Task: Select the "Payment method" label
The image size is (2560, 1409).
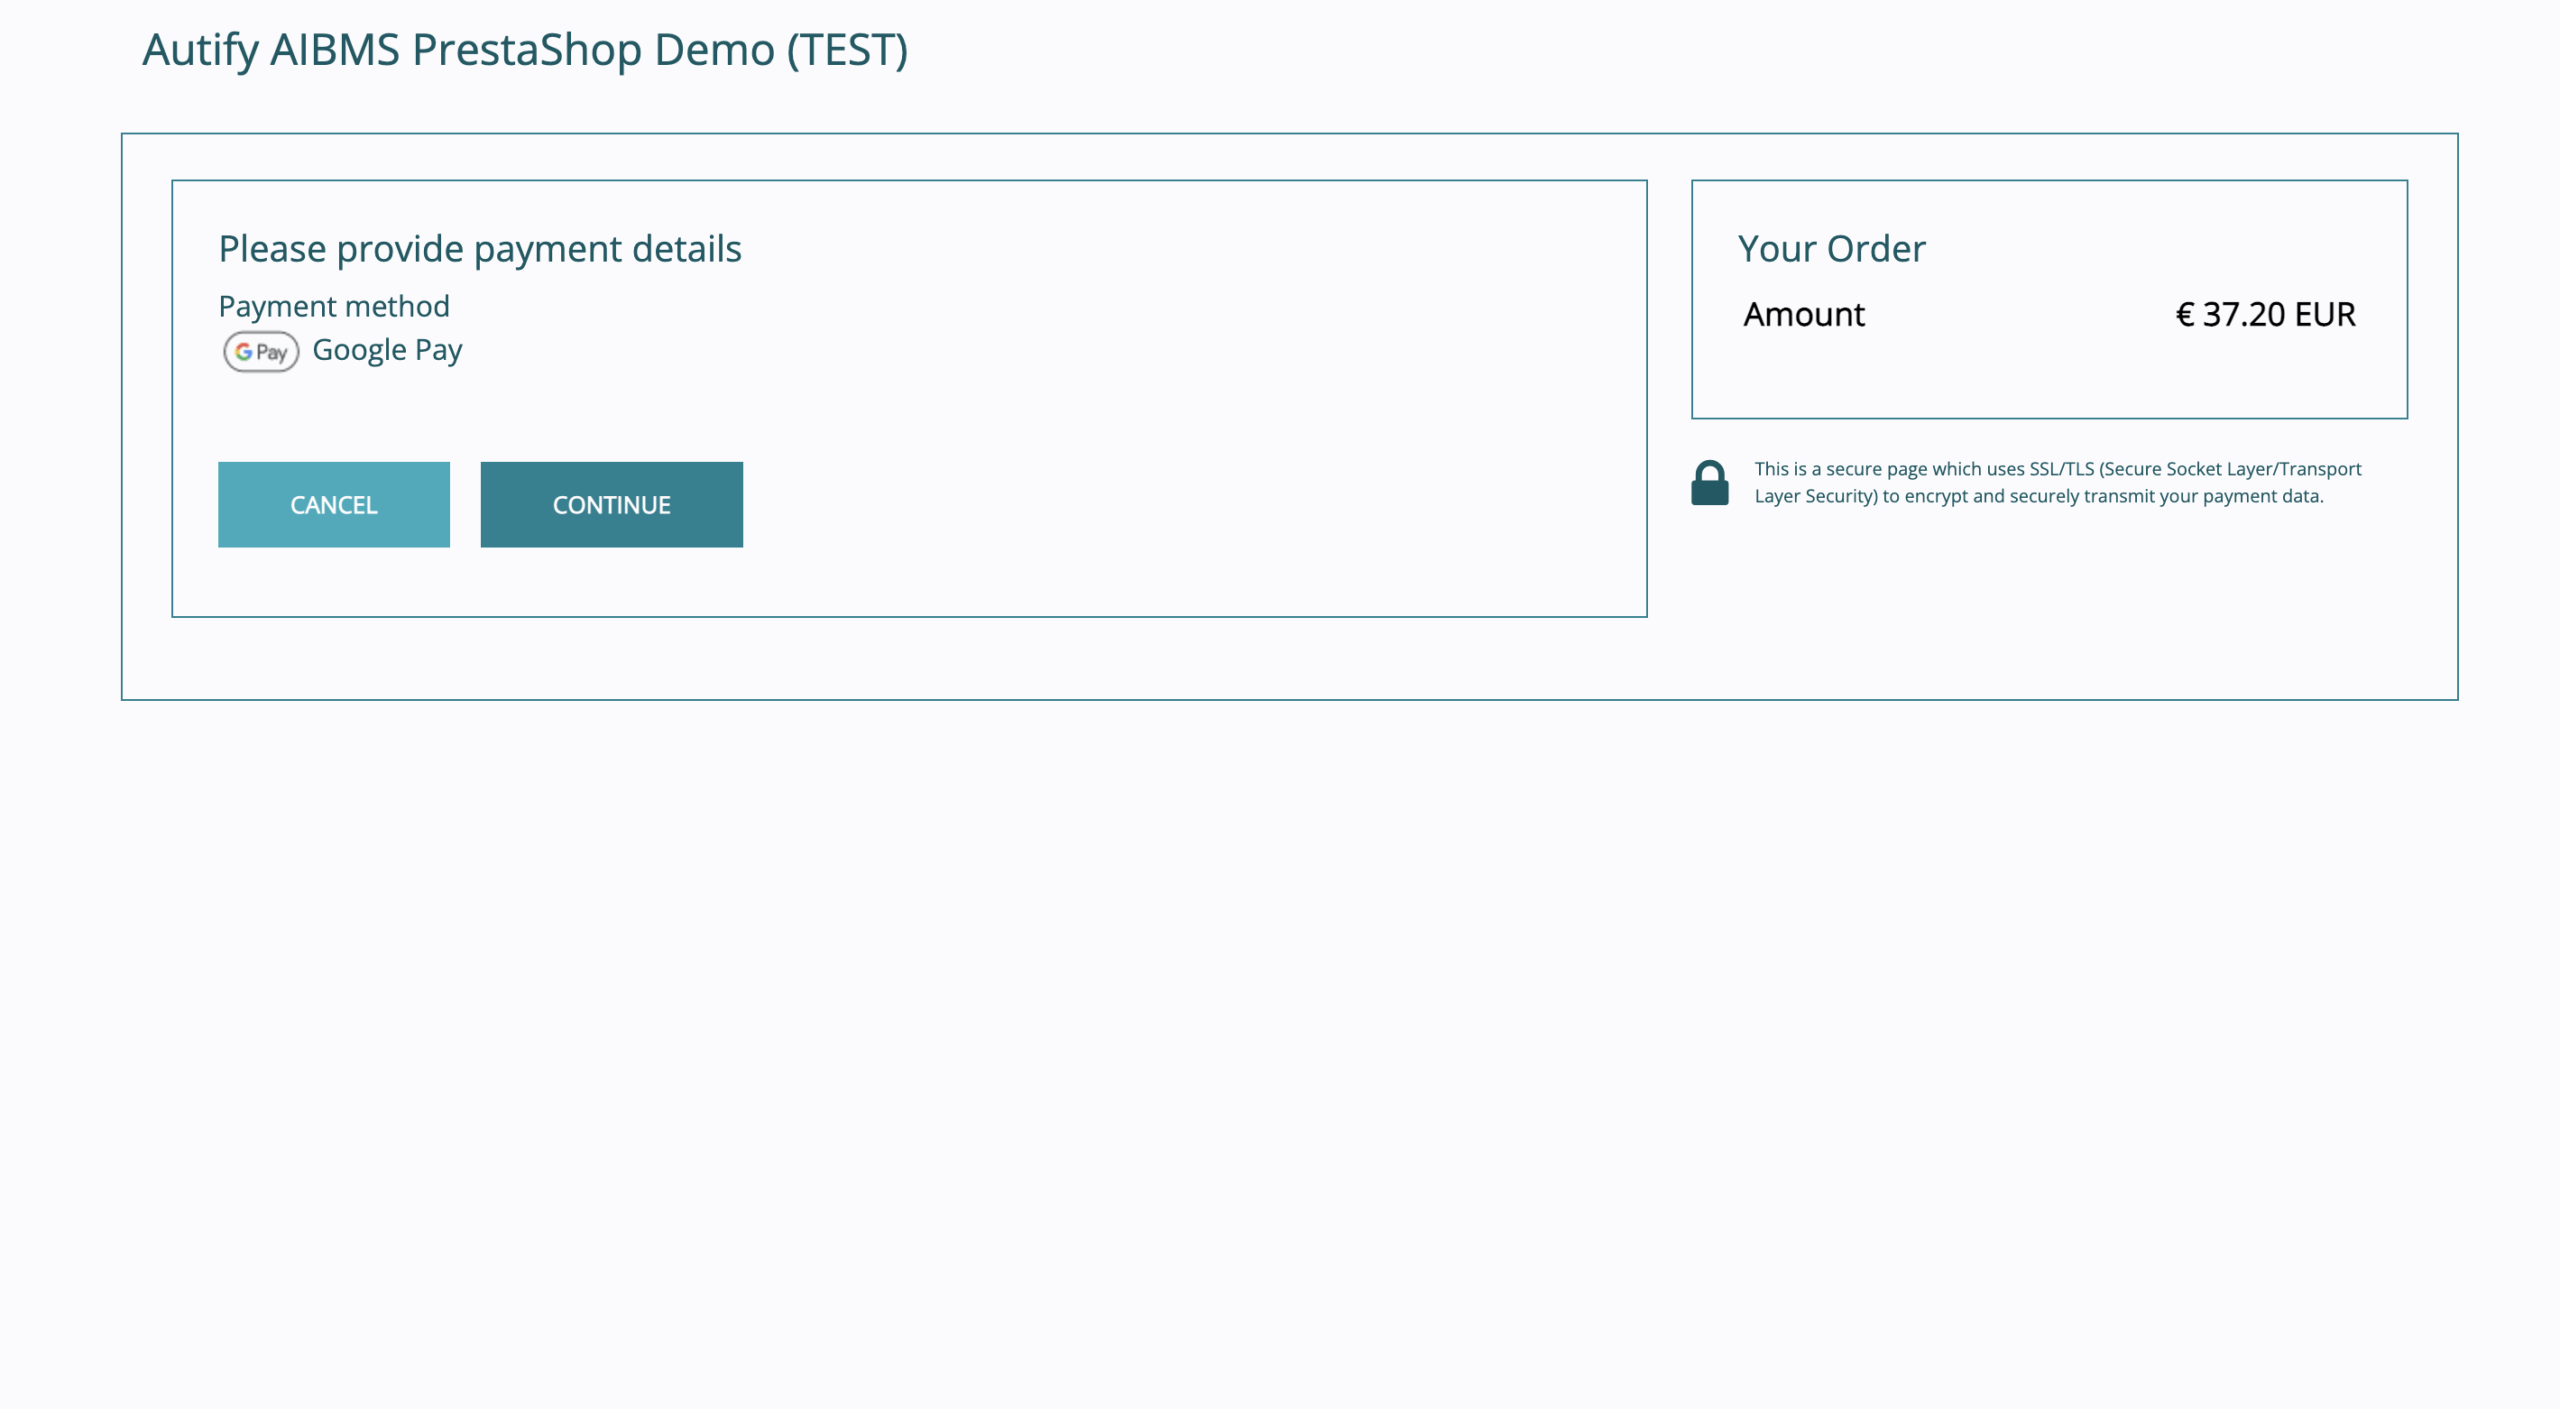Action: 334,306
